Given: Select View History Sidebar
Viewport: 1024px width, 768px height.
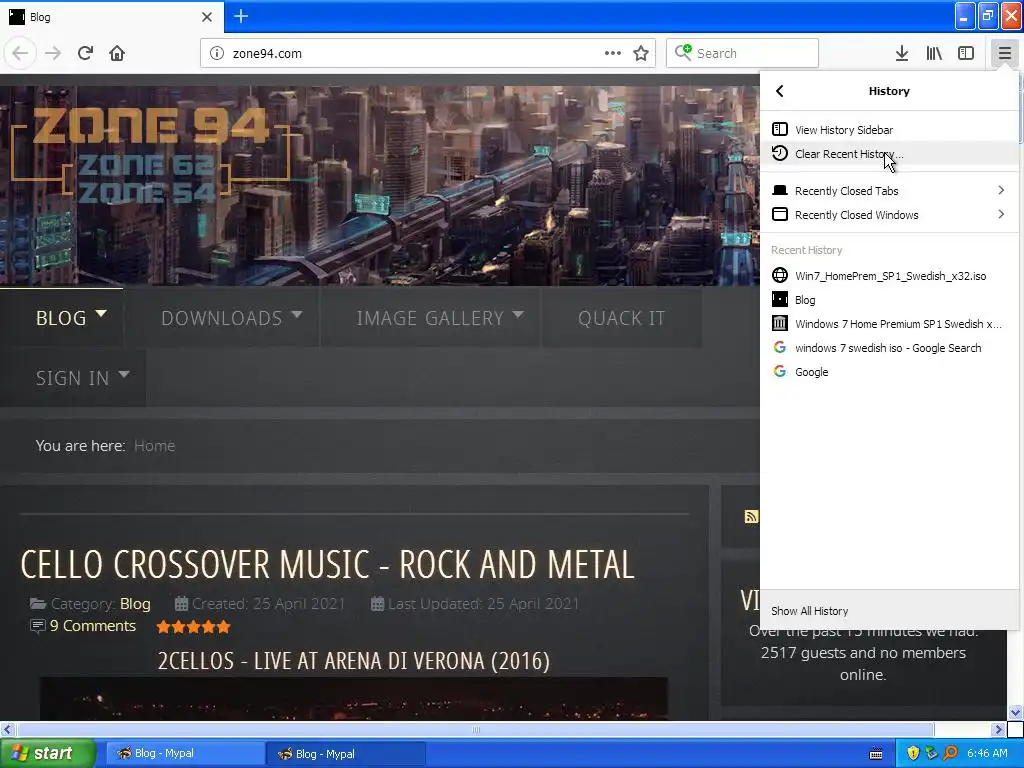Looking at the screenshot, I should pyautogui.click(x=889, y=129).
